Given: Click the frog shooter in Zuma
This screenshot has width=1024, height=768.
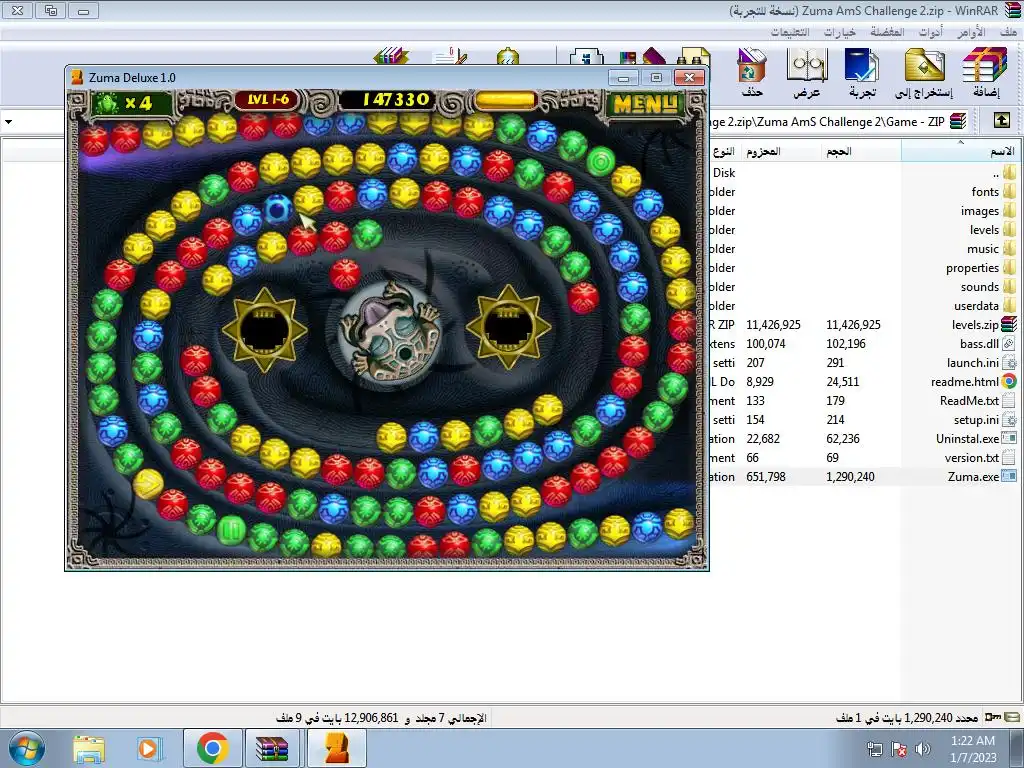Looking at the screenshot, I should point(391,334).
